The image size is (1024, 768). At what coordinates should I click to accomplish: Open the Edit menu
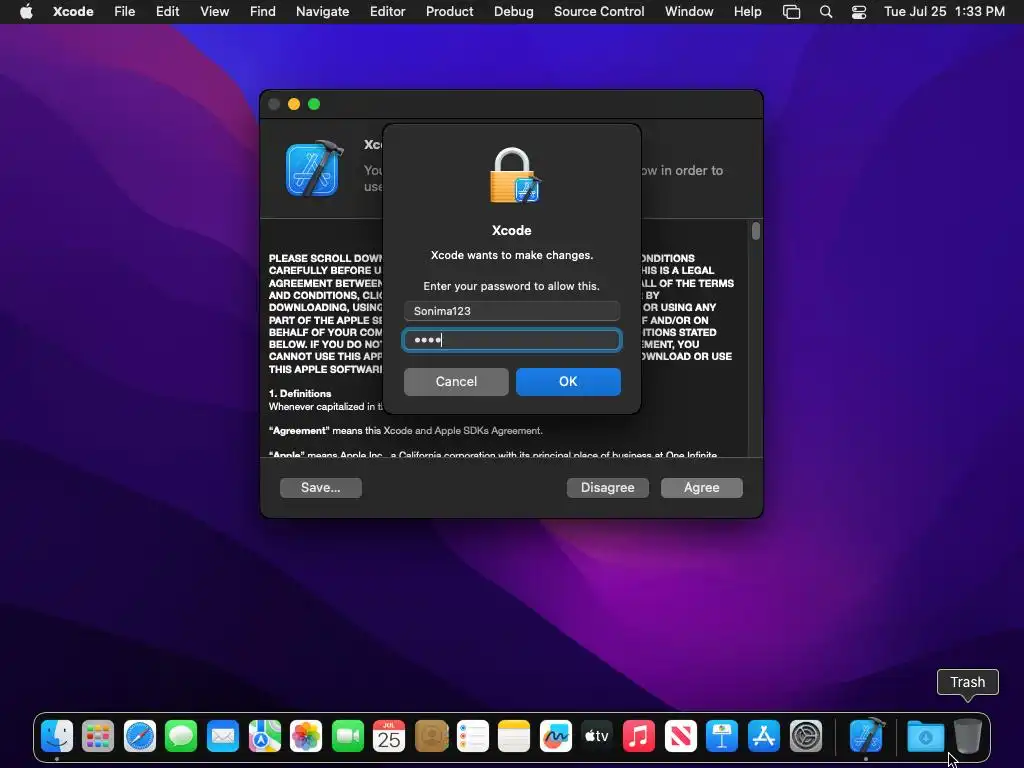(x=167, y=12)
